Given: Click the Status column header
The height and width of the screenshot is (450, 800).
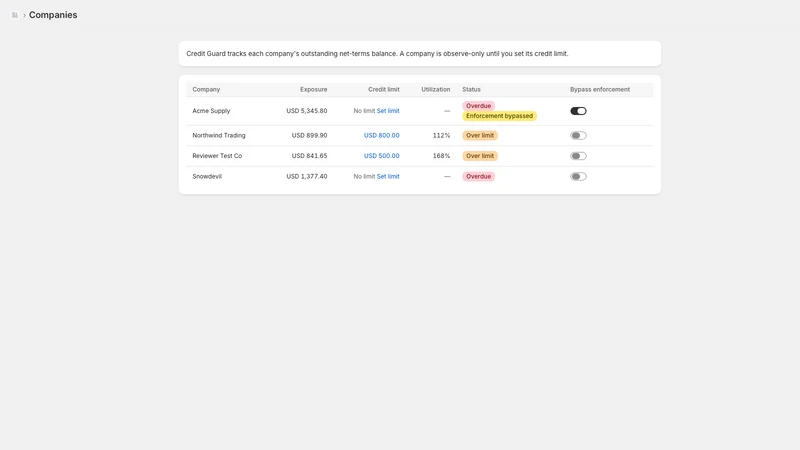Looking at the screenshot, I should 471,89.
